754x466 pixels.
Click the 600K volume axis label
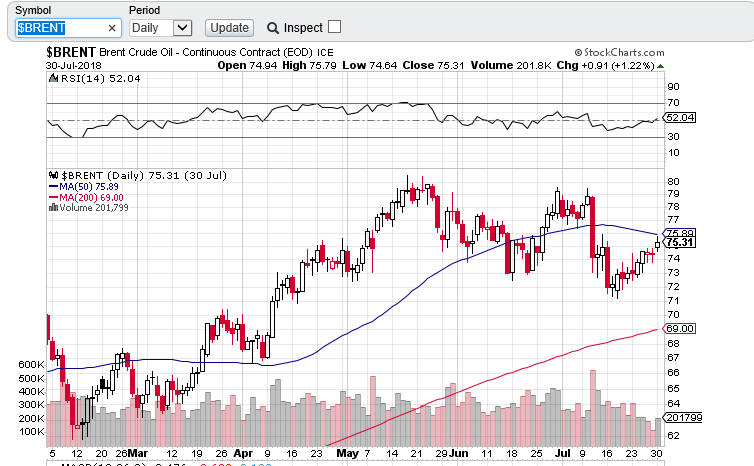click(31, 365)
